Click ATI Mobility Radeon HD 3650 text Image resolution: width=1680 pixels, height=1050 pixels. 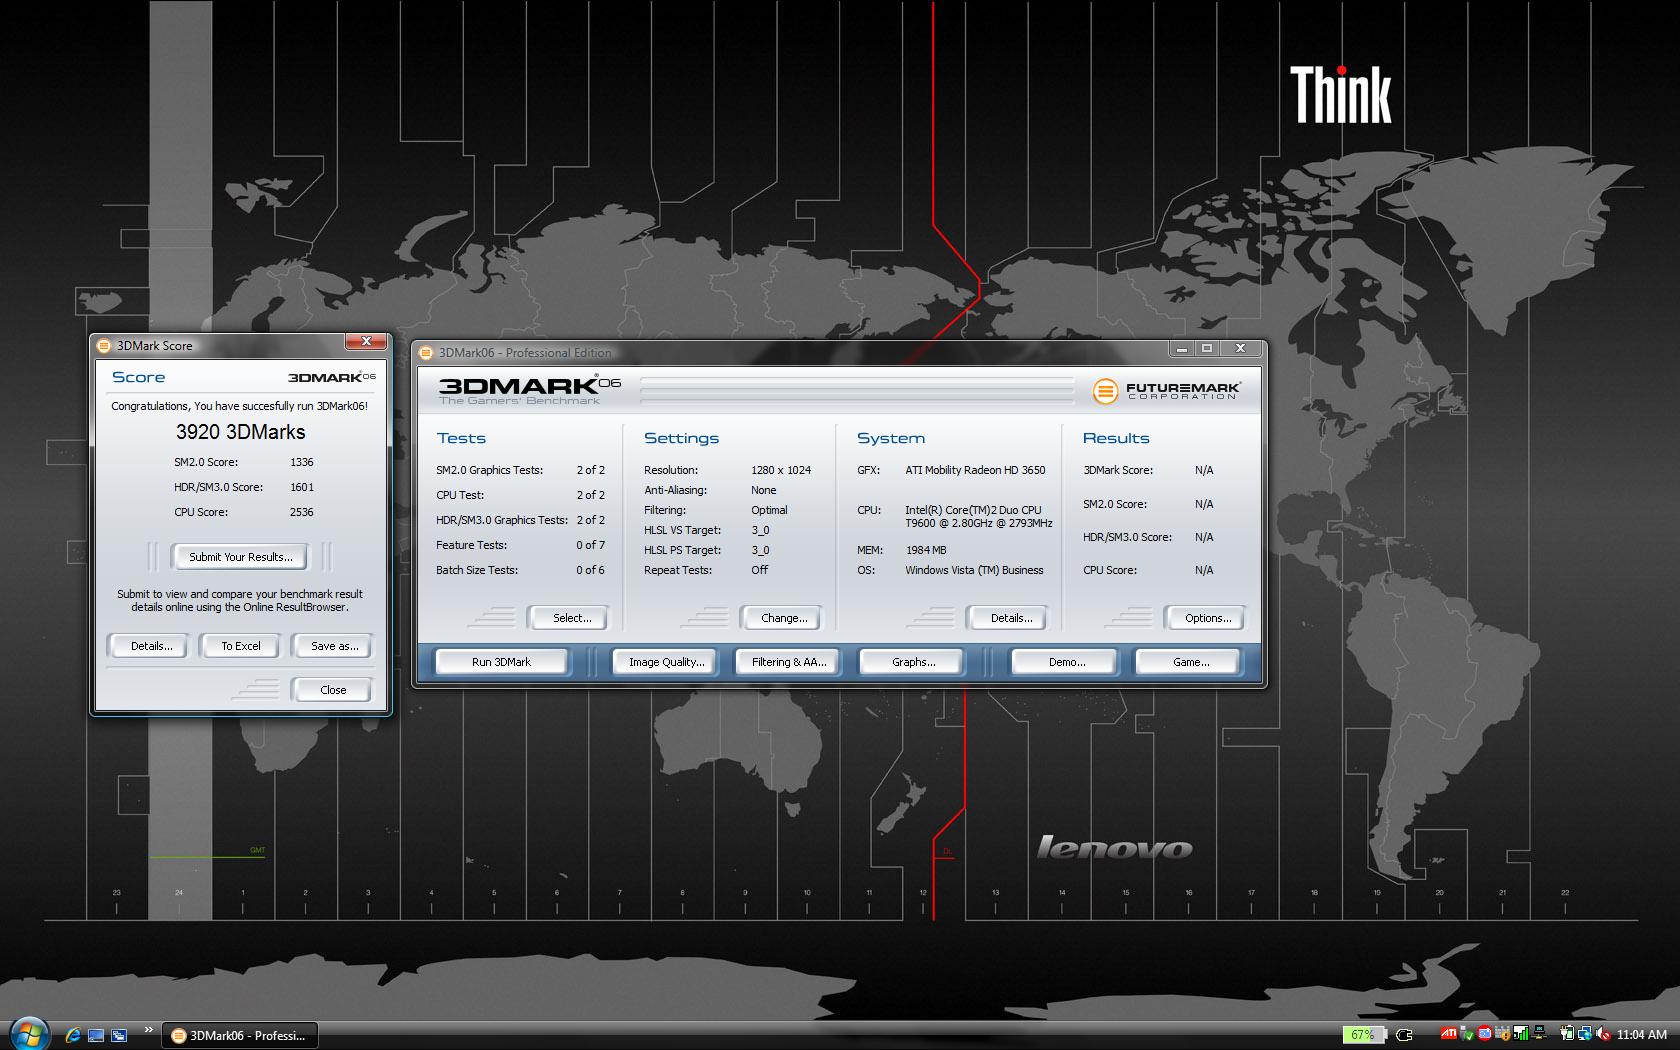975,470
